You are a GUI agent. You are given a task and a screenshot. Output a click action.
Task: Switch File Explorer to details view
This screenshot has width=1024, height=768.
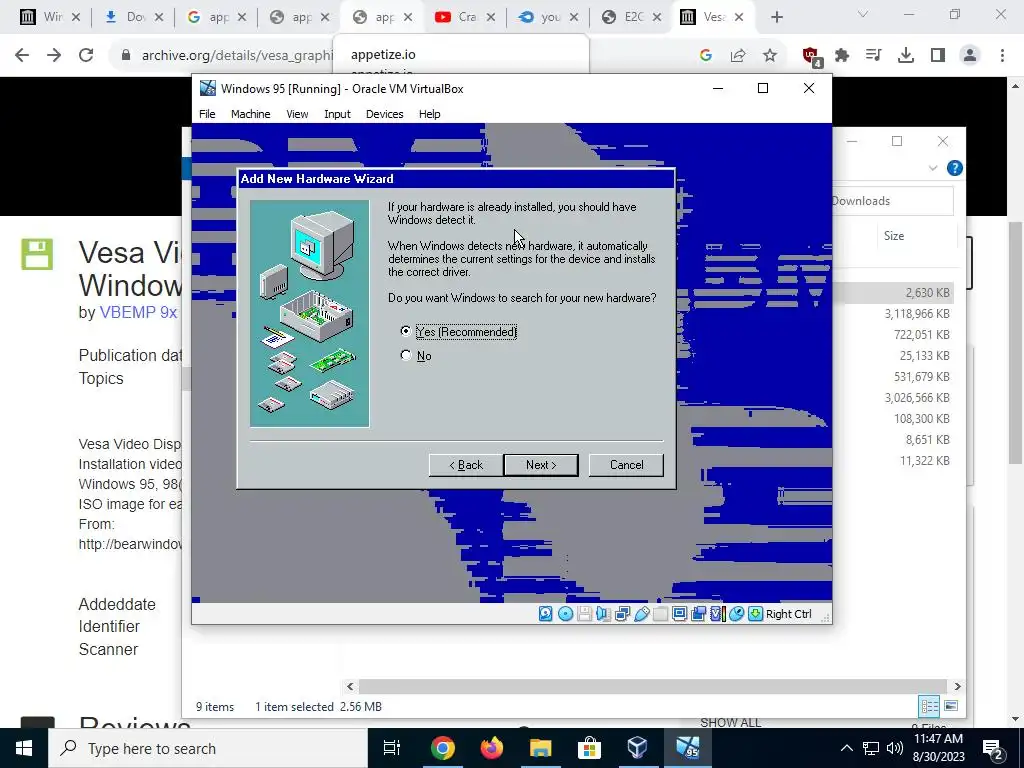(929, 706)
